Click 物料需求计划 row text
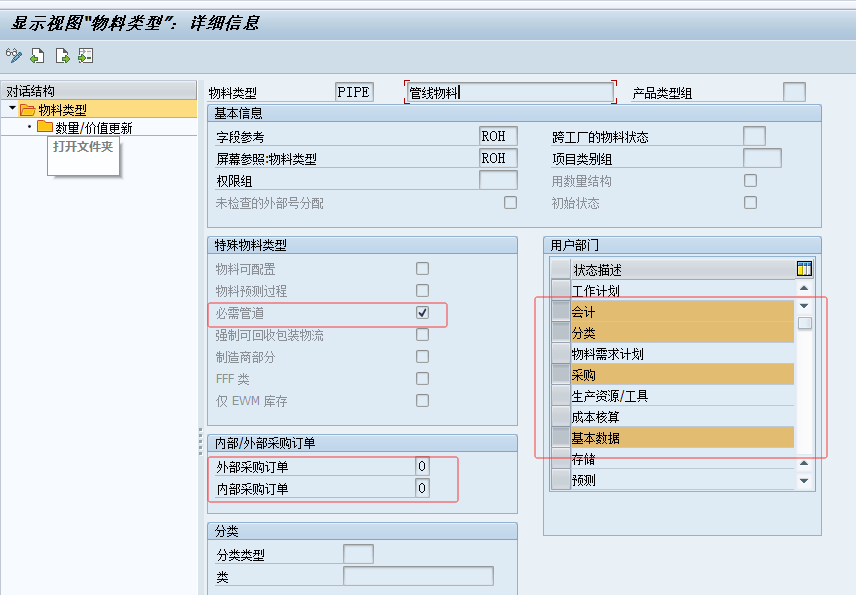 (x=607, y=354)
